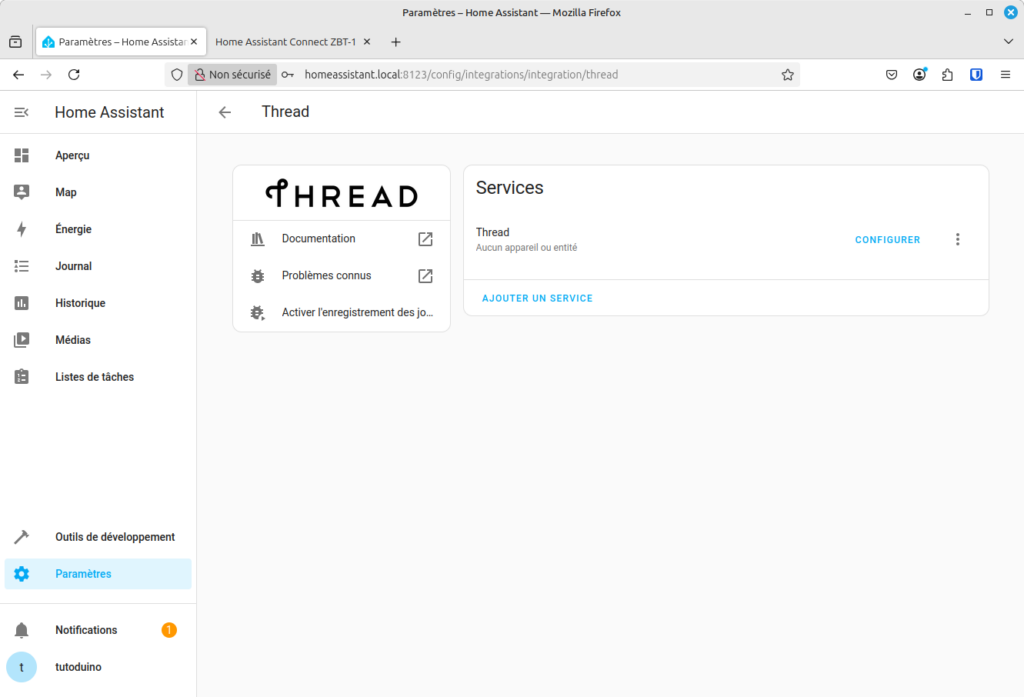The height and width of the screenshot is (697, 1024).
Task: Reload the page in Firefox
Action: pyautogui.click(x=74, y=74)
